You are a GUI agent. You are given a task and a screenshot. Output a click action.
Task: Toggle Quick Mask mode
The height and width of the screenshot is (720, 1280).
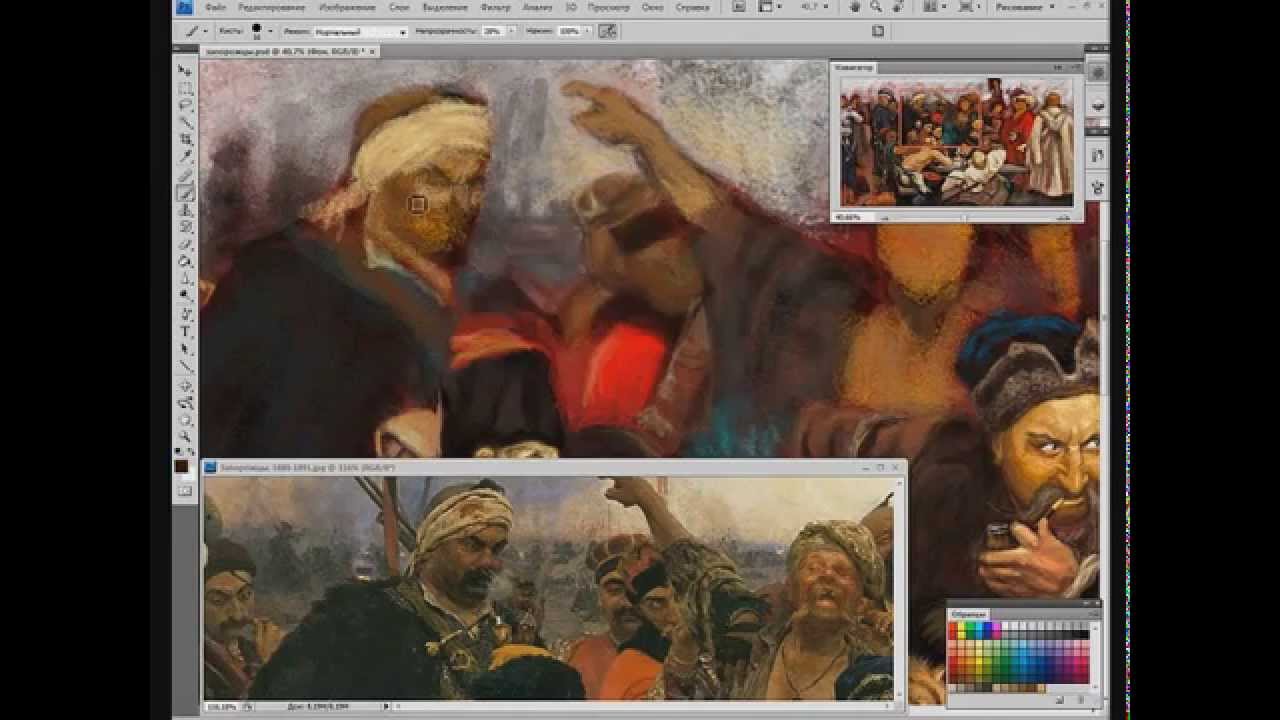[185, 491]
